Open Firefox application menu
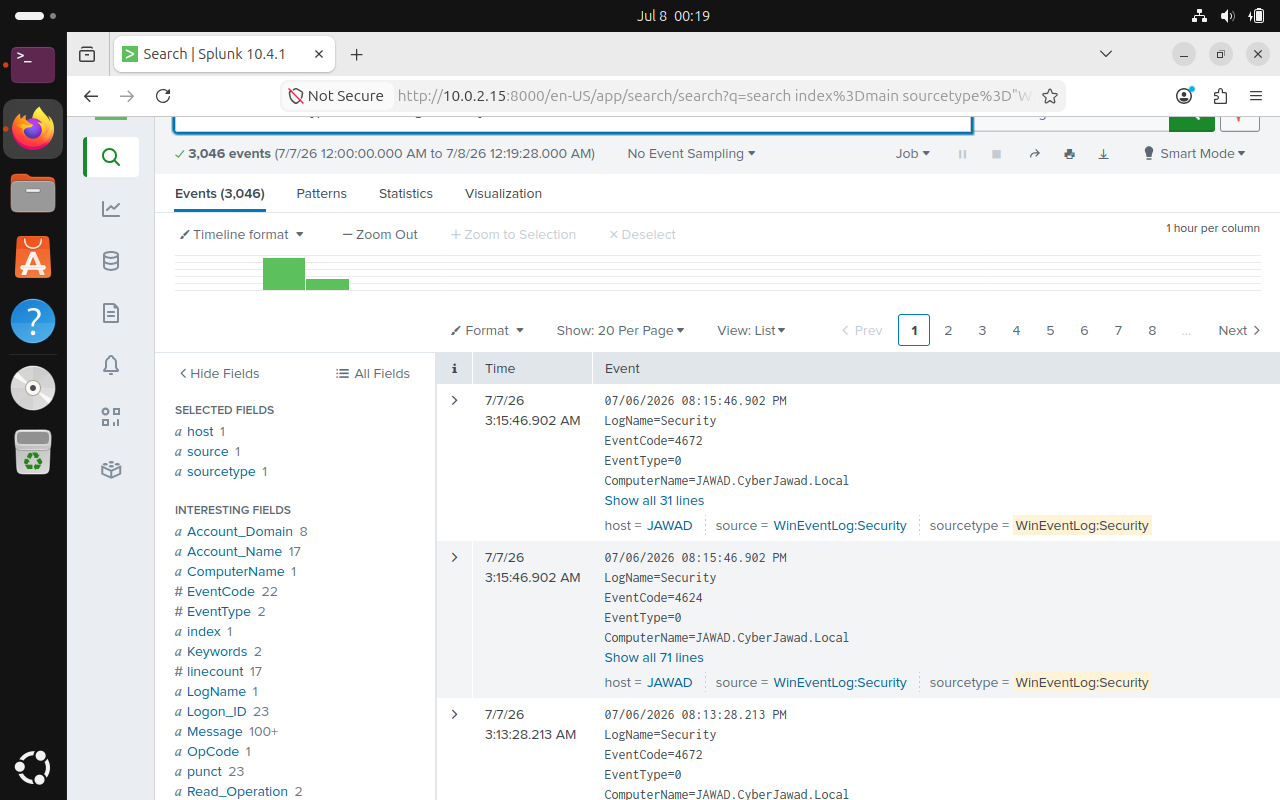The height and width of the screenshot is (800, 1280). [1256, 96]
